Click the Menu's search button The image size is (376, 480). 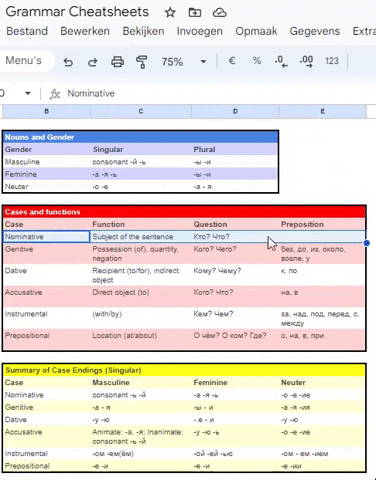(24, 61)
